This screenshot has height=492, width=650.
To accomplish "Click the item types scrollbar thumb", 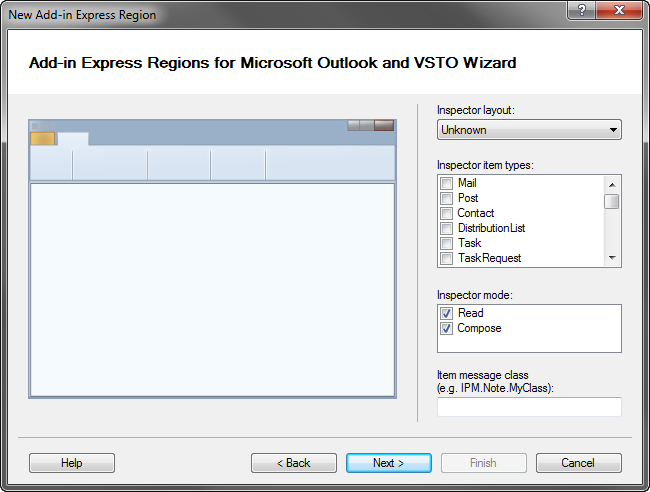I will point(612,201).
